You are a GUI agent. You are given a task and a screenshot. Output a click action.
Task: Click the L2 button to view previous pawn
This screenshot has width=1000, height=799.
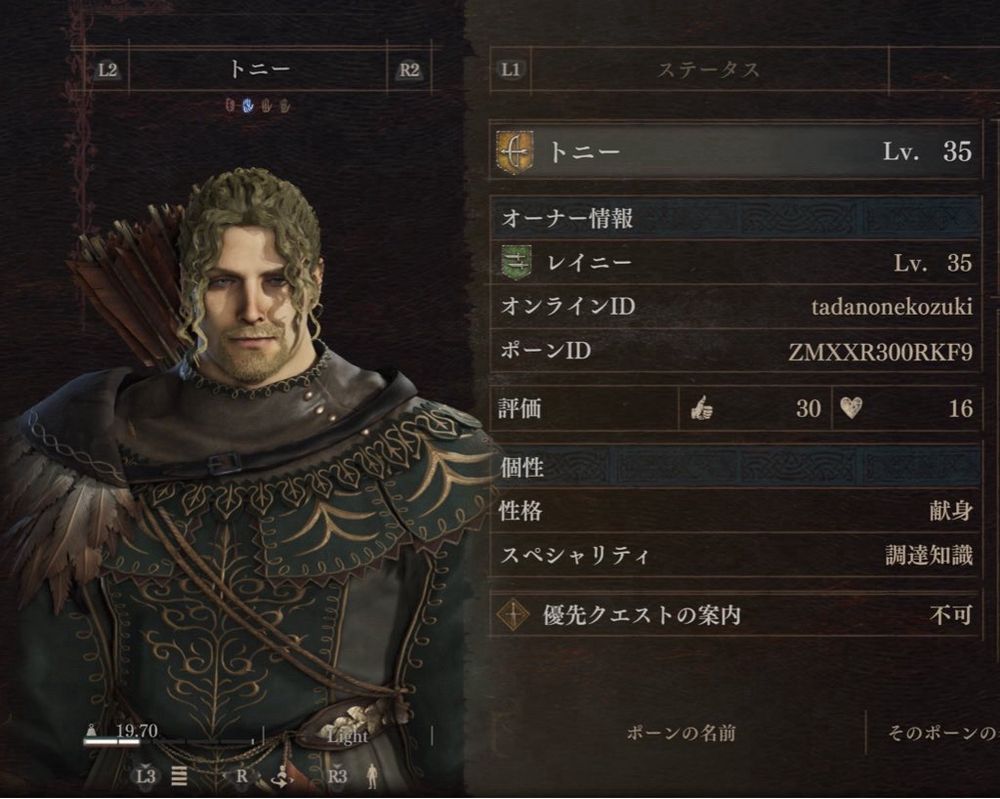(108, 70)
